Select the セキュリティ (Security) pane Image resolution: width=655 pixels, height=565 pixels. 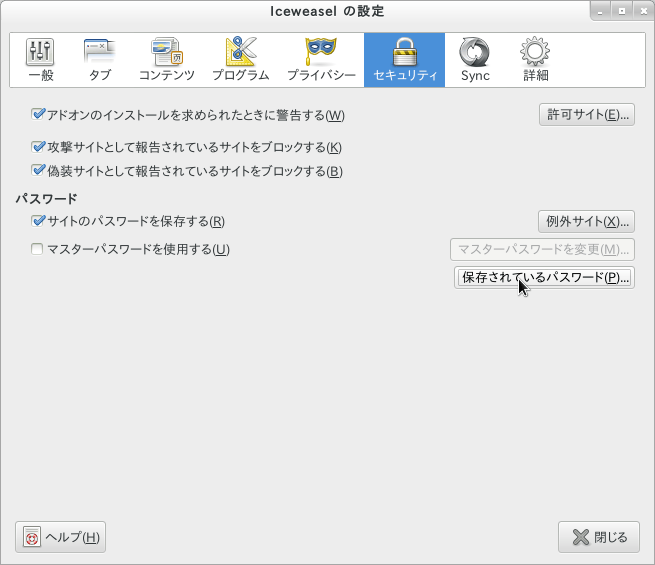pos(404,60)
